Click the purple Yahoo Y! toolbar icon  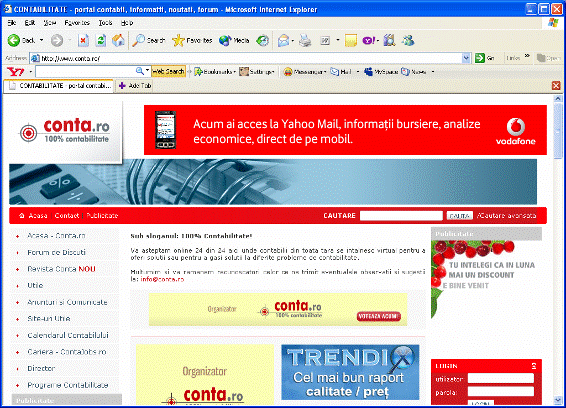(x=369, y=40)
